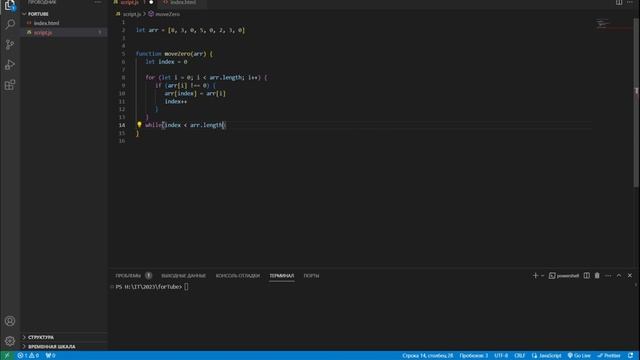Viewport: 640px width, 360px height.
Task: Click the for loop on line 8
Action: pyautogui.click(x=206, y=78)
